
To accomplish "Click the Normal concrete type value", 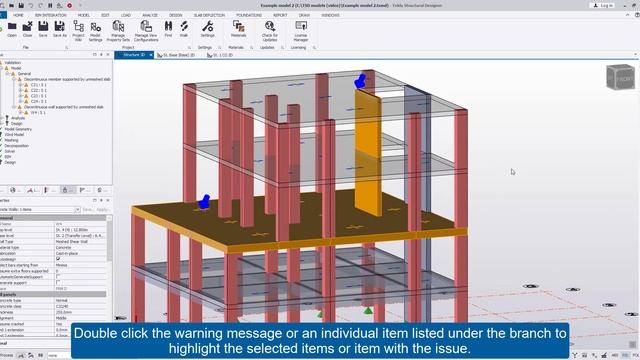I will click(62, 300).
